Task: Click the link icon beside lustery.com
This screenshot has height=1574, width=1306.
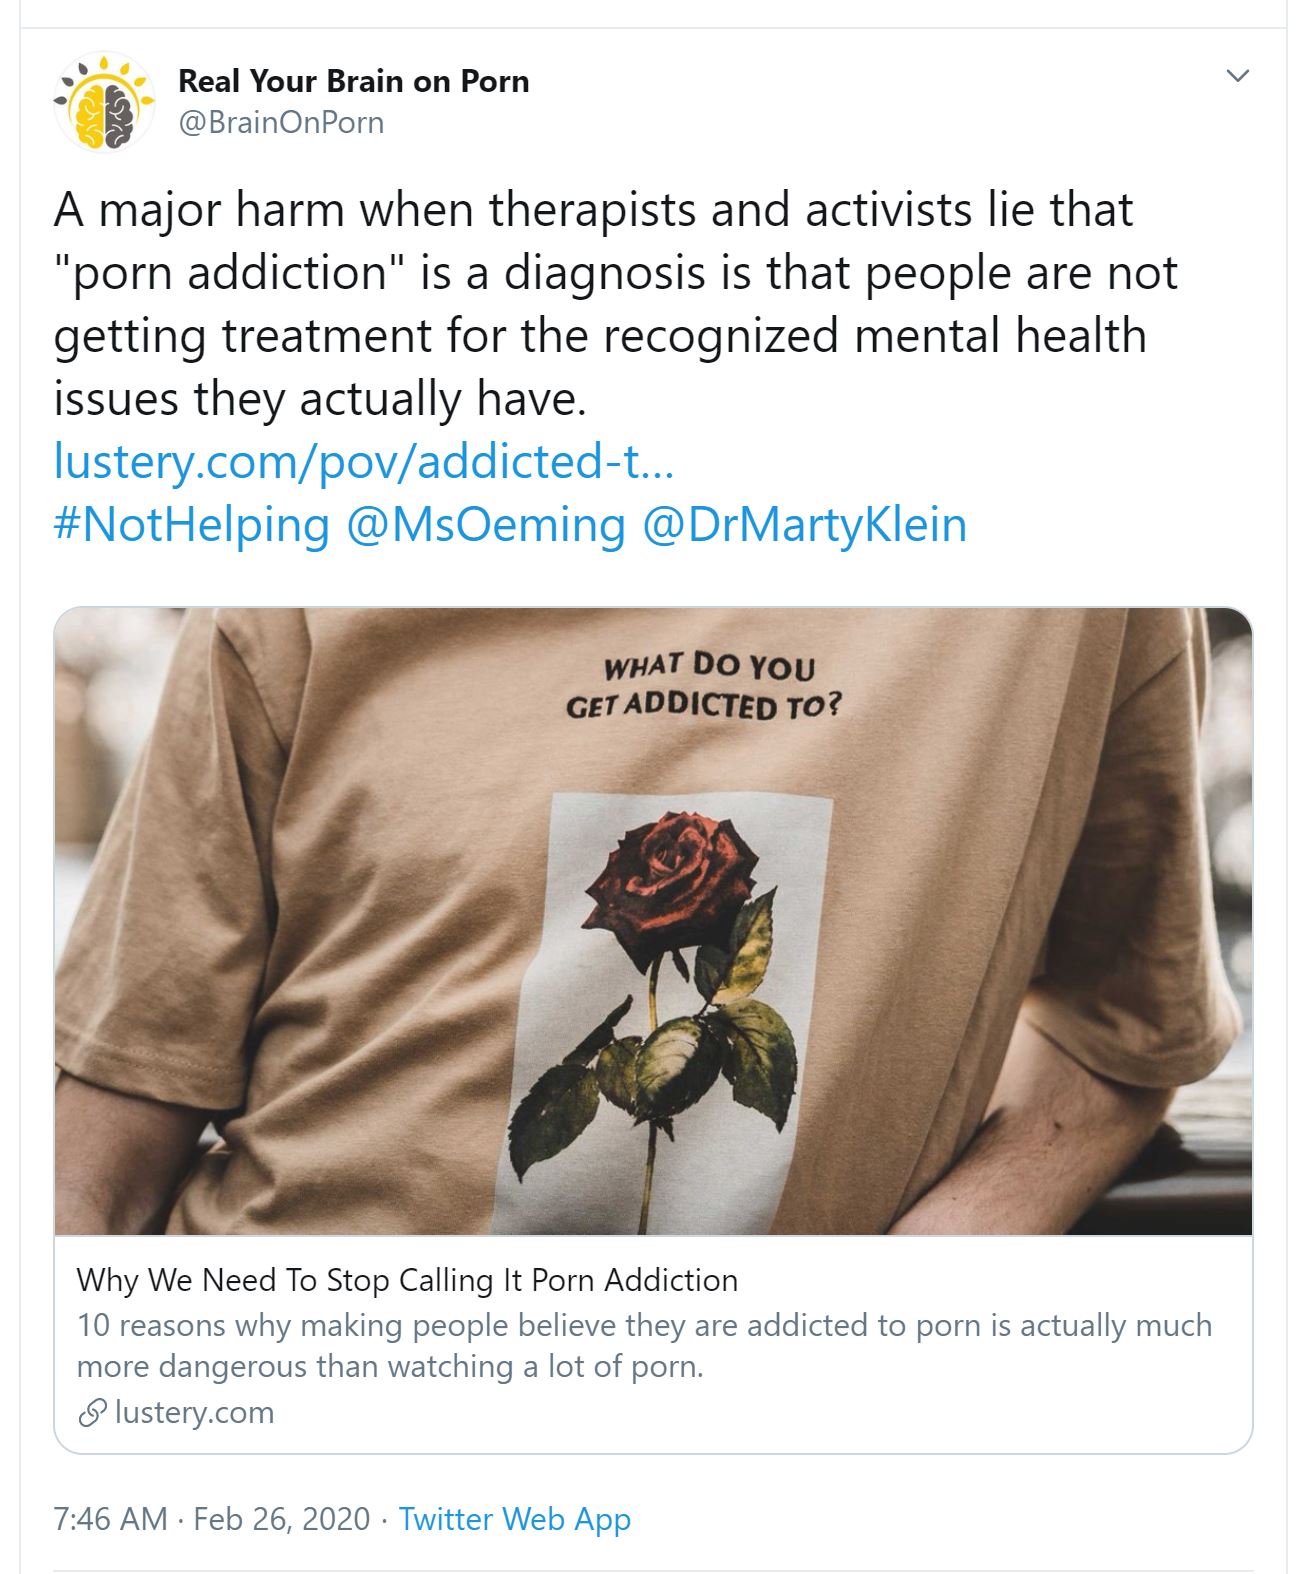Action: (x=92, y=1413)
